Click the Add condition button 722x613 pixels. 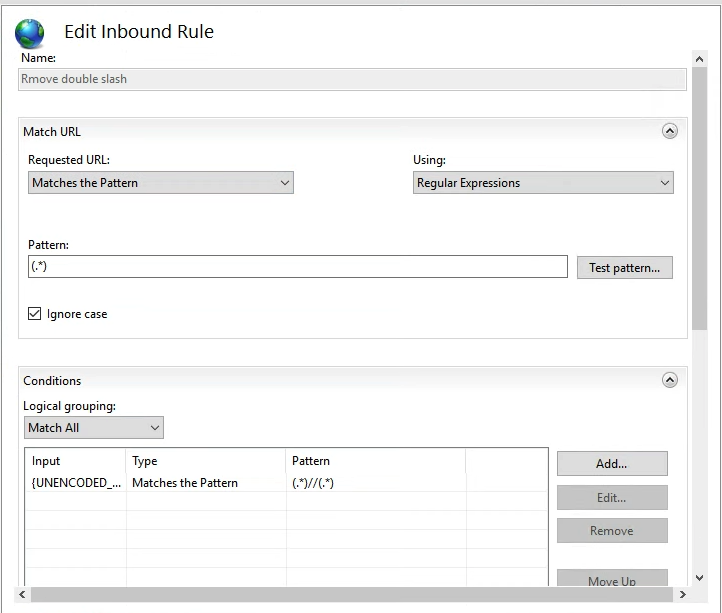pos(612,463)
